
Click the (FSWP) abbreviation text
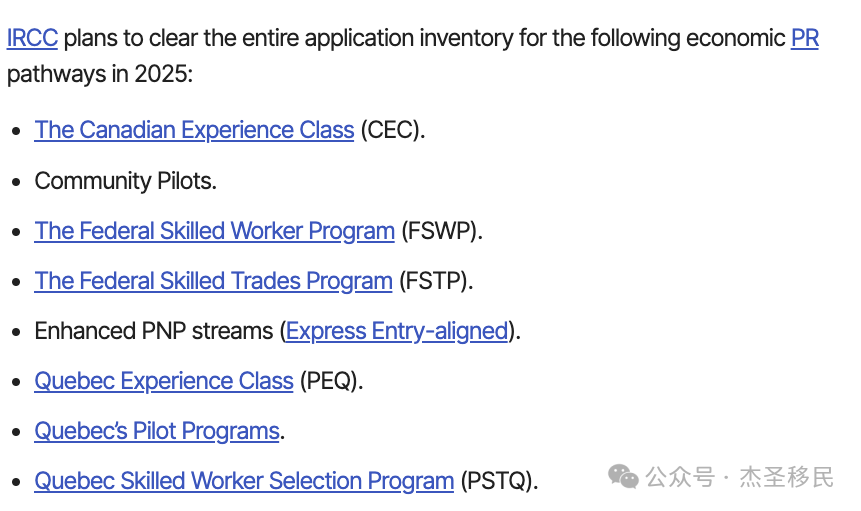[x=441, y=231]
